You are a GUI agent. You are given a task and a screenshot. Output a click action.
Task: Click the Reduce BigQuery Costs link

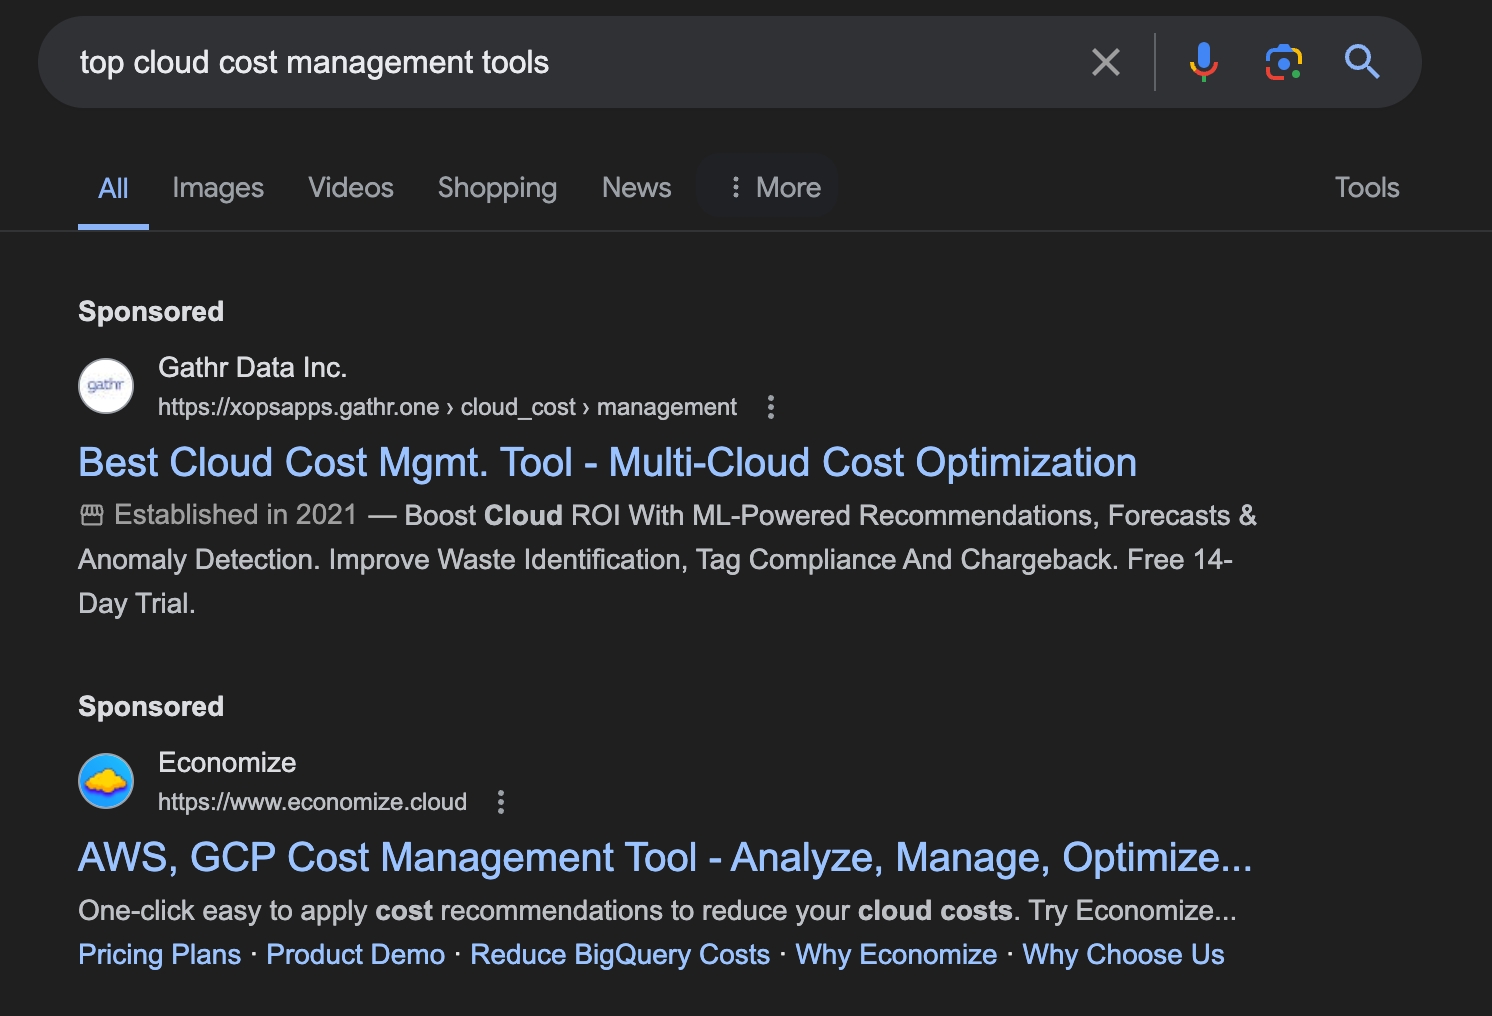coord(620,955)
